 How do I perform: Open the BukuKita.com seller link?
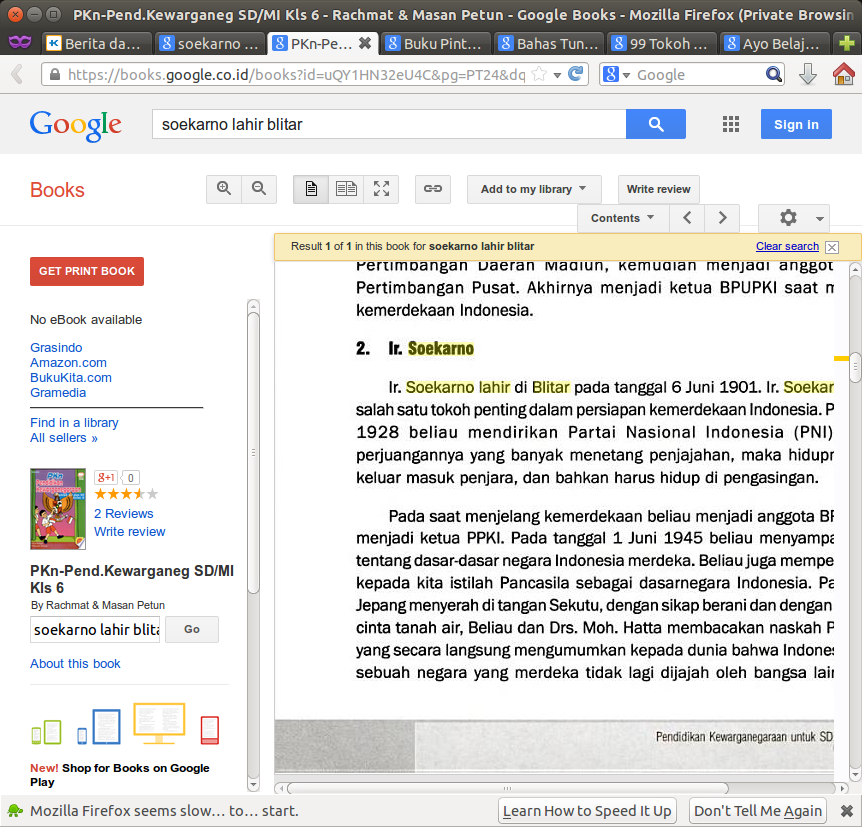71,378
